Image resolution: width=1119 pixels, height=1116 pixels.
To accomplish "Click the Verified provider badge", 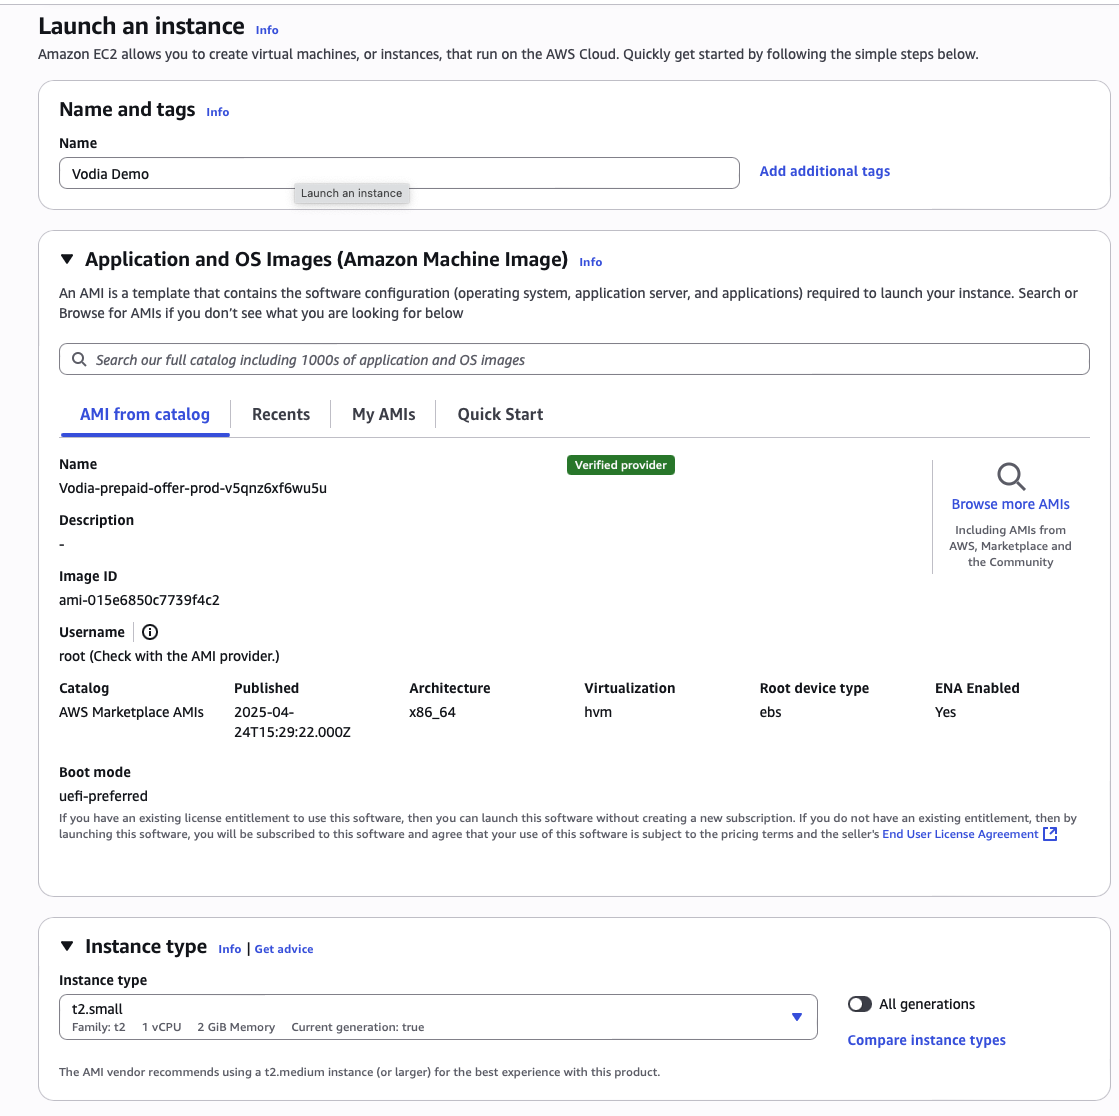I will [x=620, y=465].
